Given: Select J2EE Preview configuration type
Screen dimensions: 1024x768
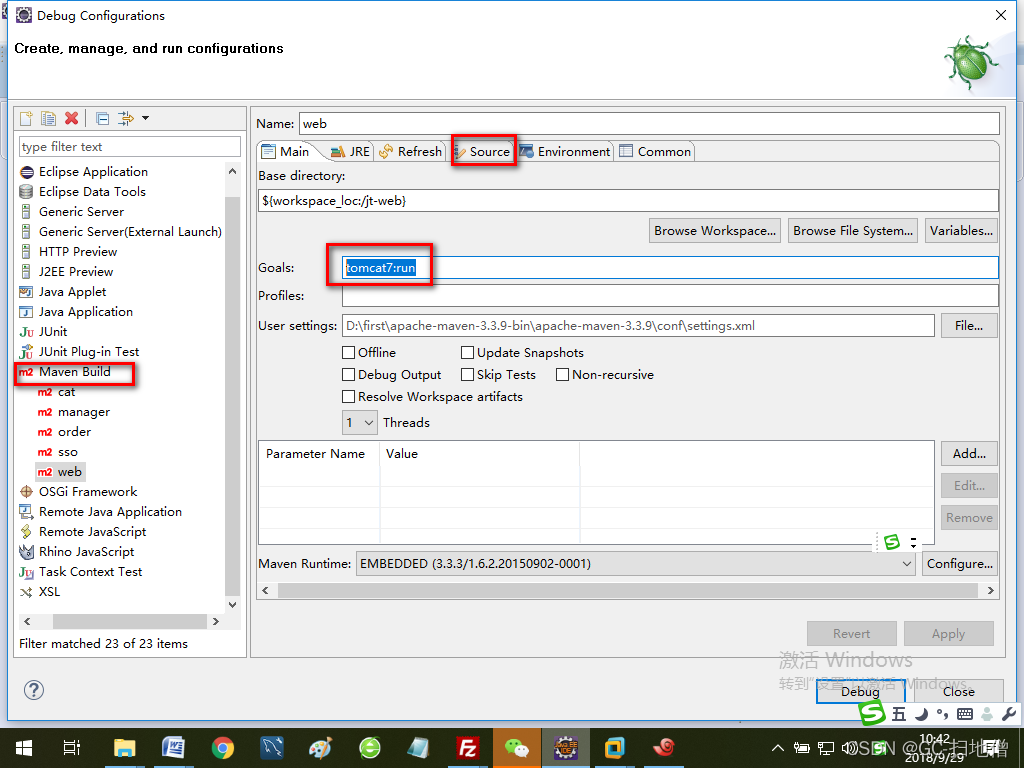Looking at the screenshot, I should click(x=76, y=272).
